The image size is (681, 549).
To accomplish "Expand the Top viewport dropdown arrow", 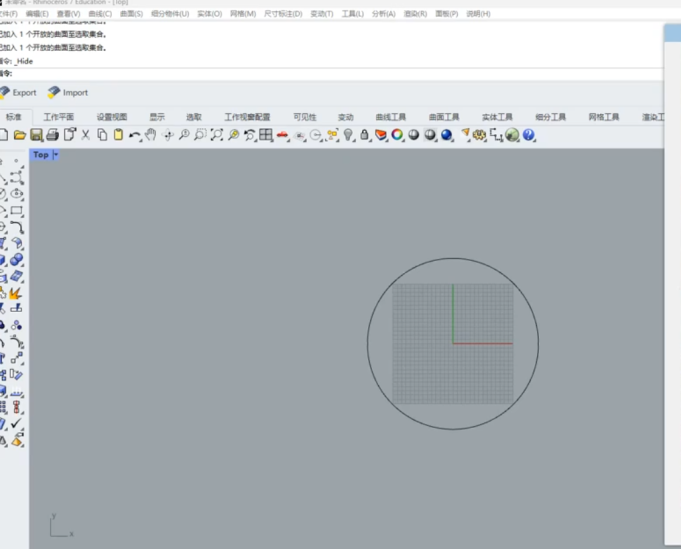I will (56, 155).
